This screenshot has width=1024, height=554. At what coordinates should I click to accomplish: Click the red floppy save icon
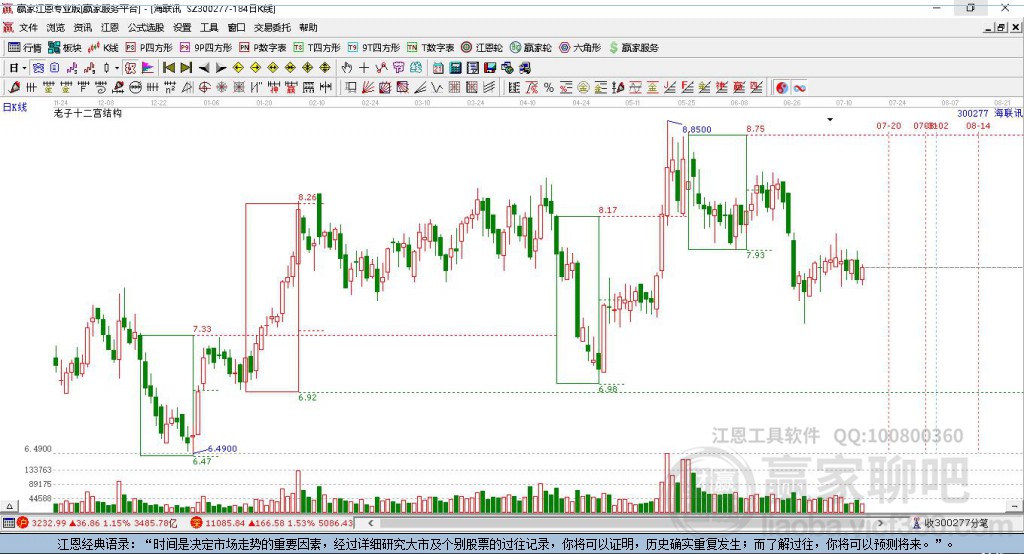(490, 68)
